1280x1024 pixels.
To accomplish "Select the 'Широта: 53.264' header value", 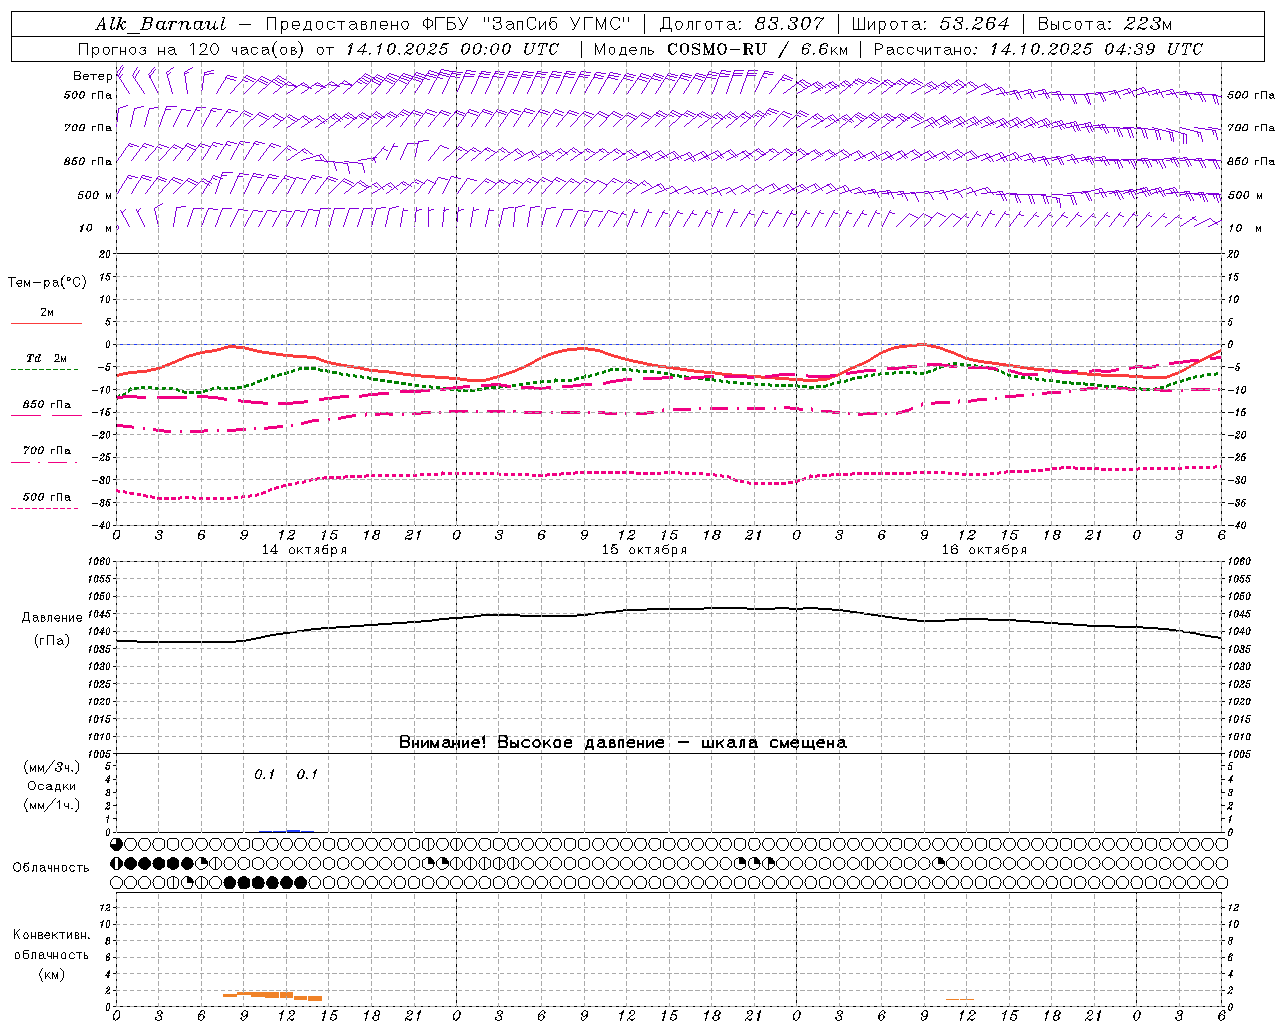I will coord(930,24).
